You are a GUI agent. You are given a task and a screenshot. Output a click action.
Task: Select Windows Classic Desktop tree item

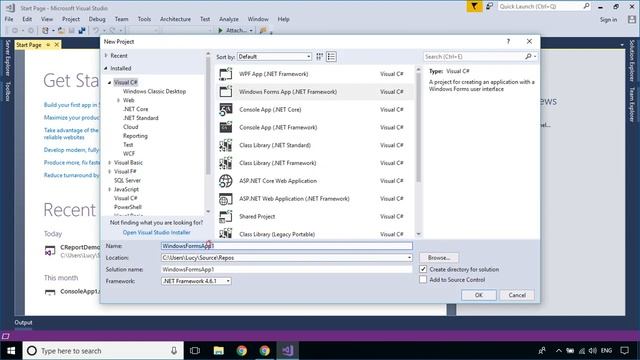point(154,91)
